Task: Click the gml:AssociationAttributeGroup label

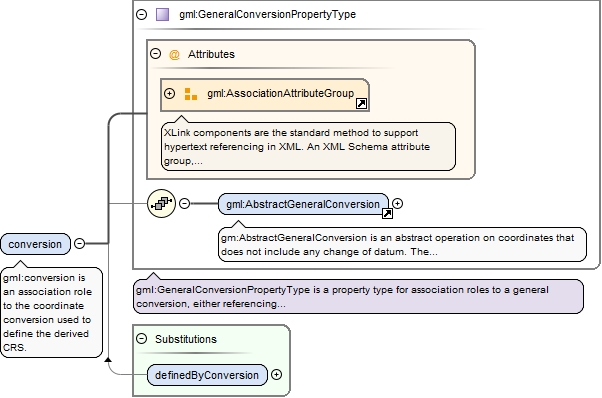Action: click(281, 93)
